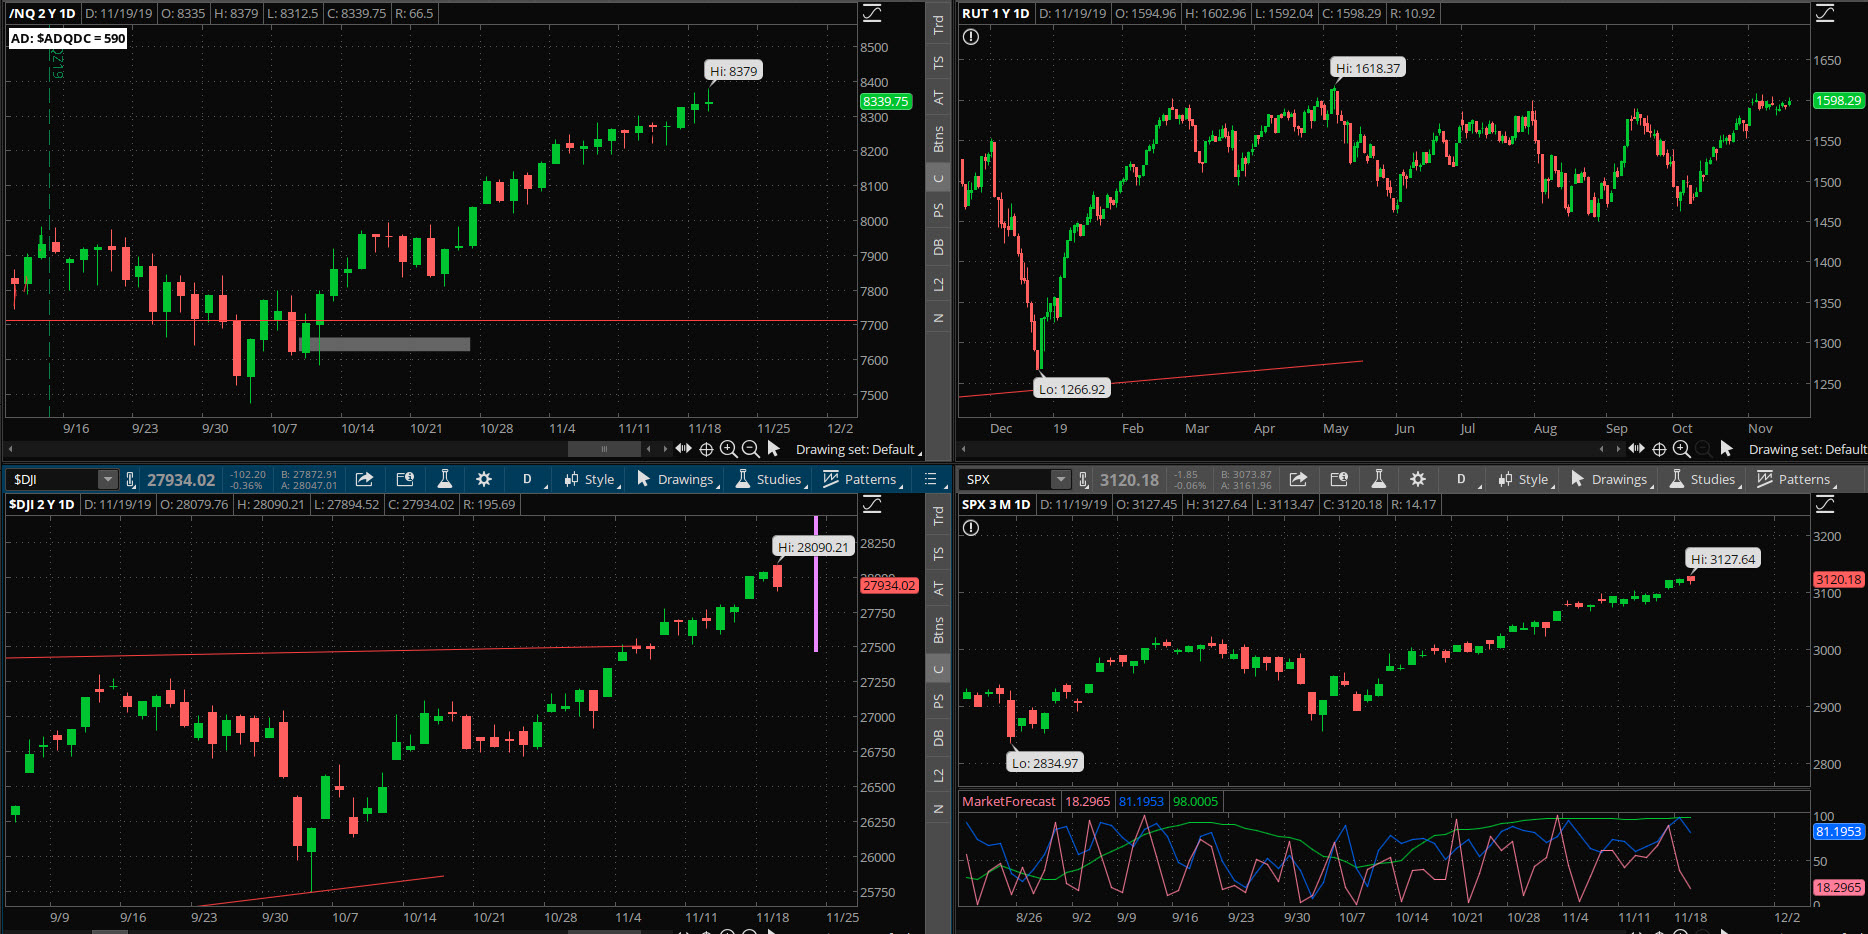
Task: Open the $DJI symbol dropdown arrow
Action: (x=106, y=480)
